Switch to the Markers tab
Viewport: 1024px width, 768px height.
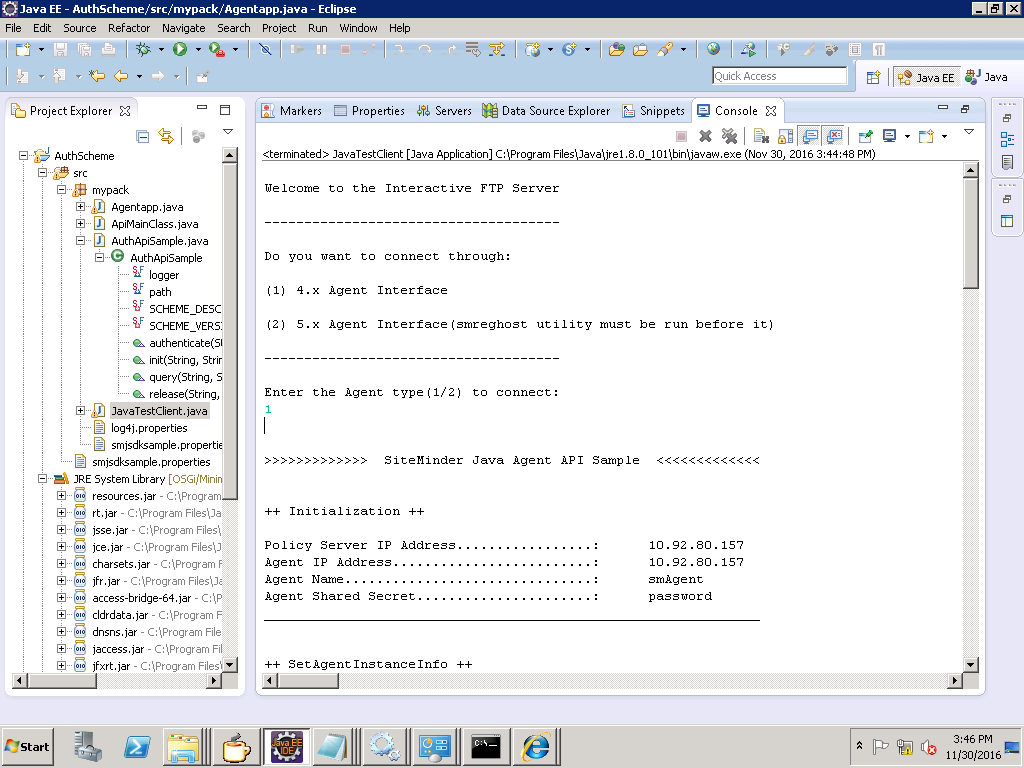point(291,111)
